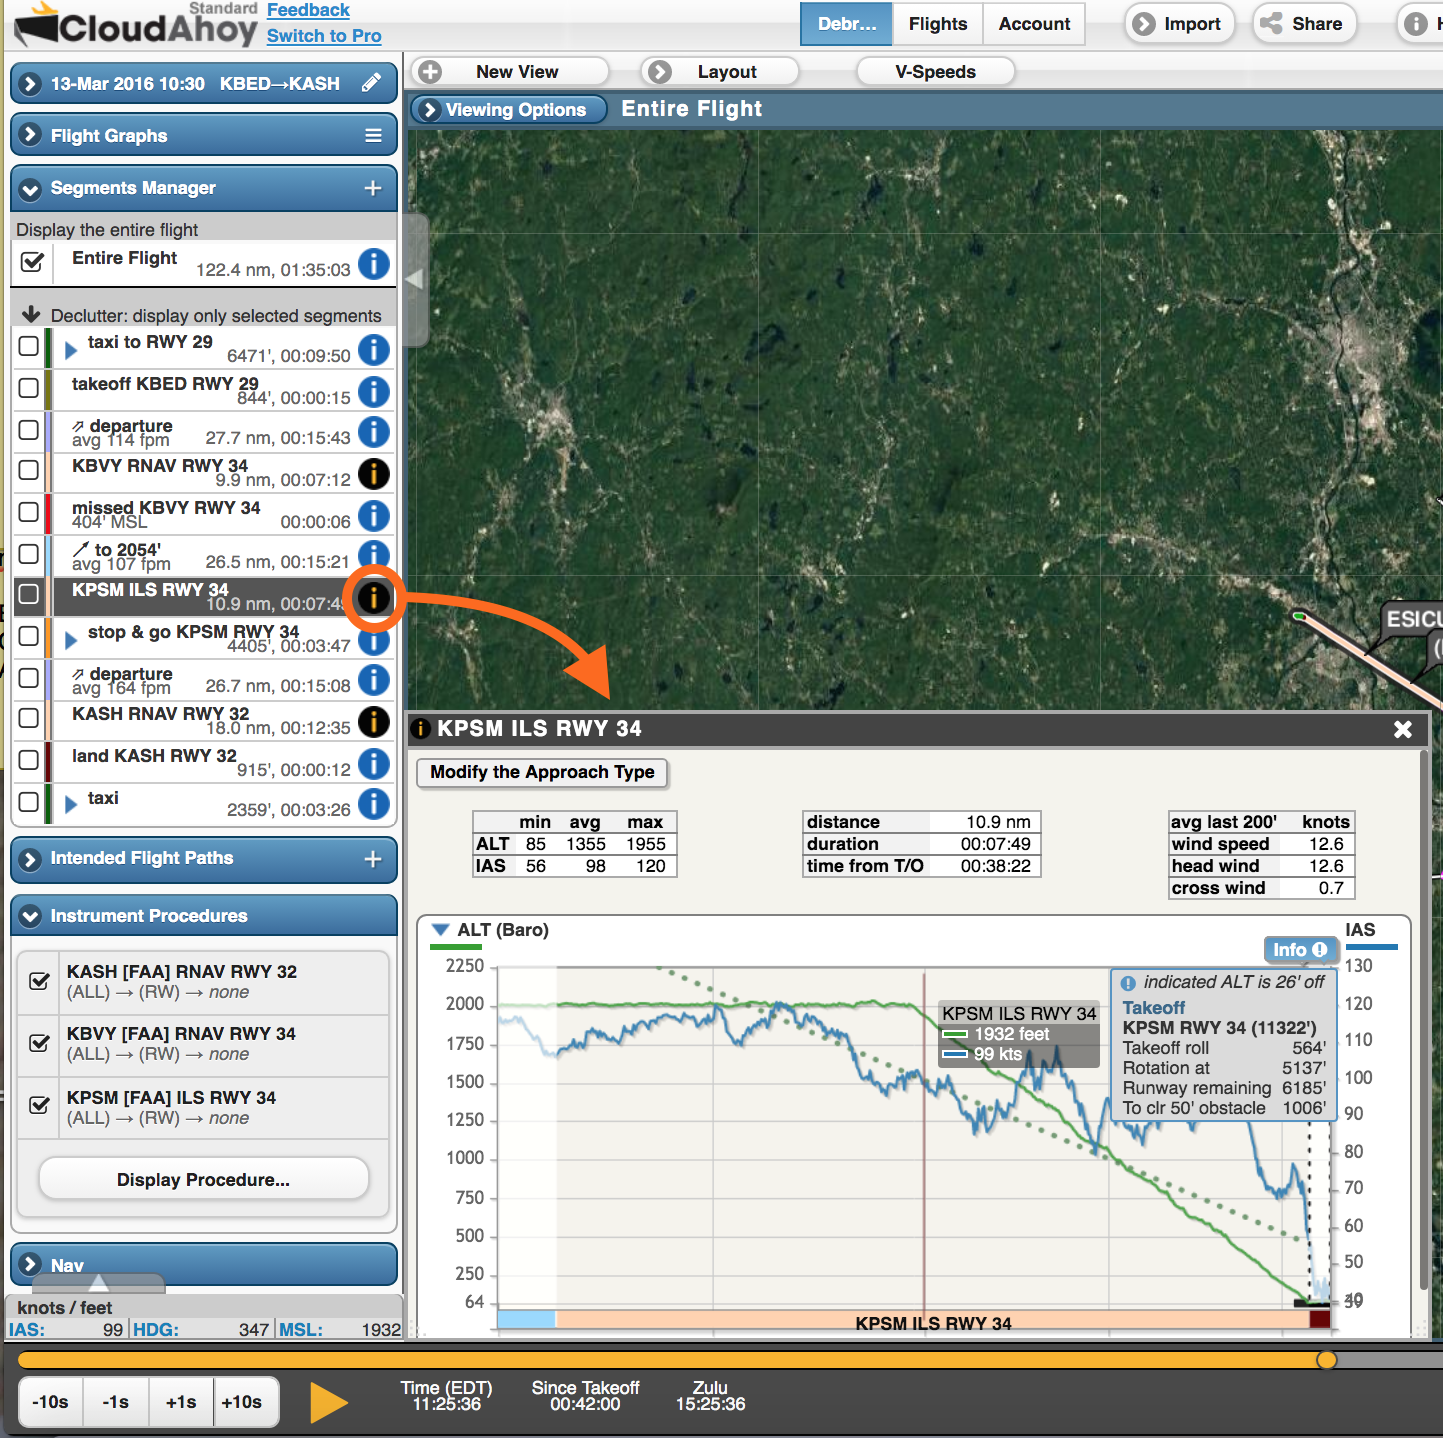1443x1438 pixels.
Task: Open the Flight Graphs hamburger menu
Action: [373, 135]
